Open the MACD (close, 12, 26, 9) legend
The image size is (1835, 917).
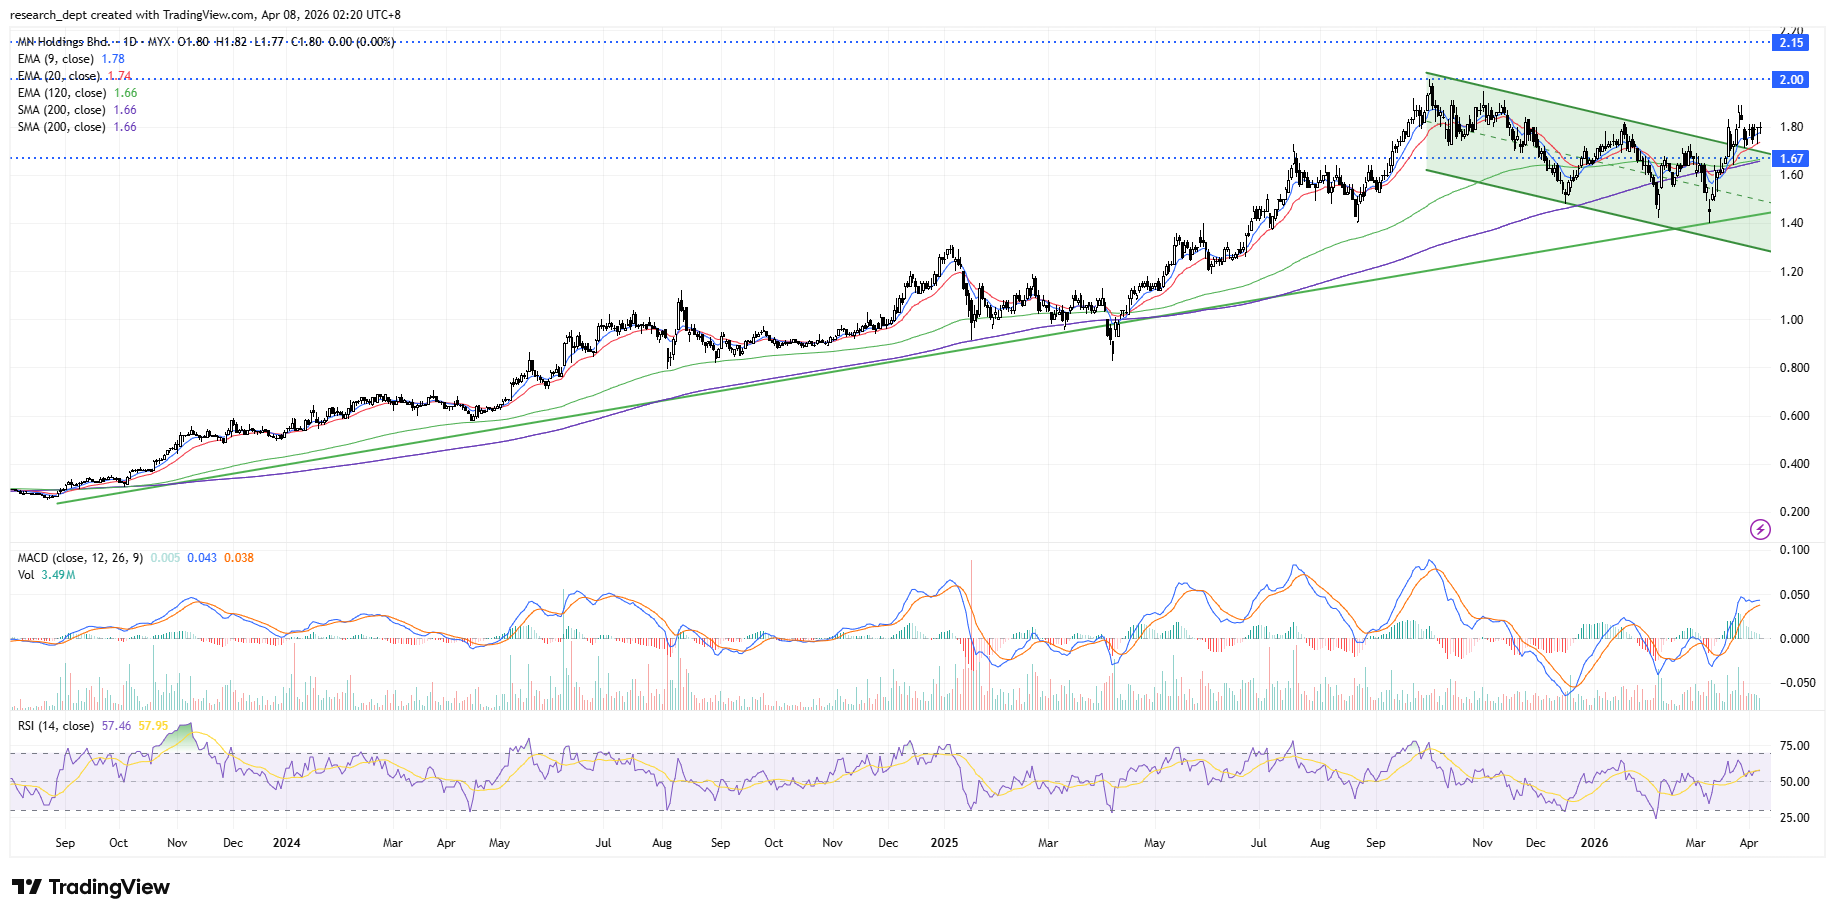point(80,558)
